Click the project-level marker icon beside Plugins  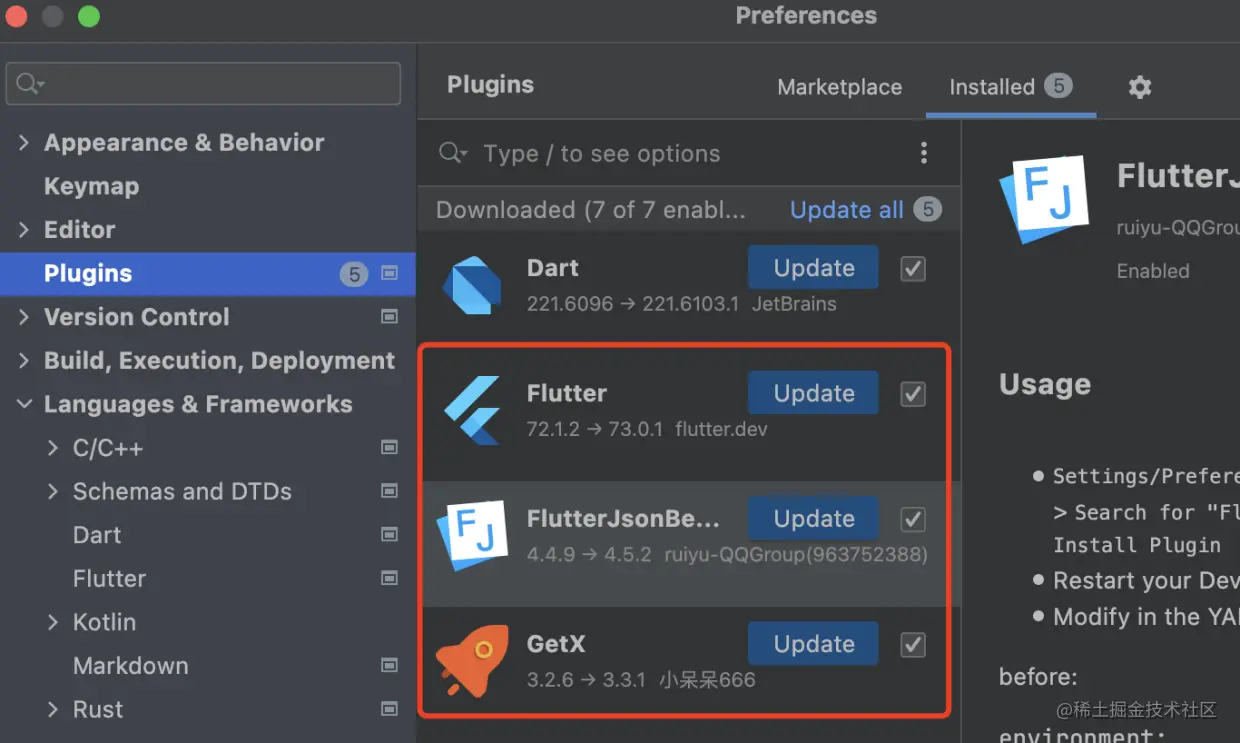click(390, 273)
